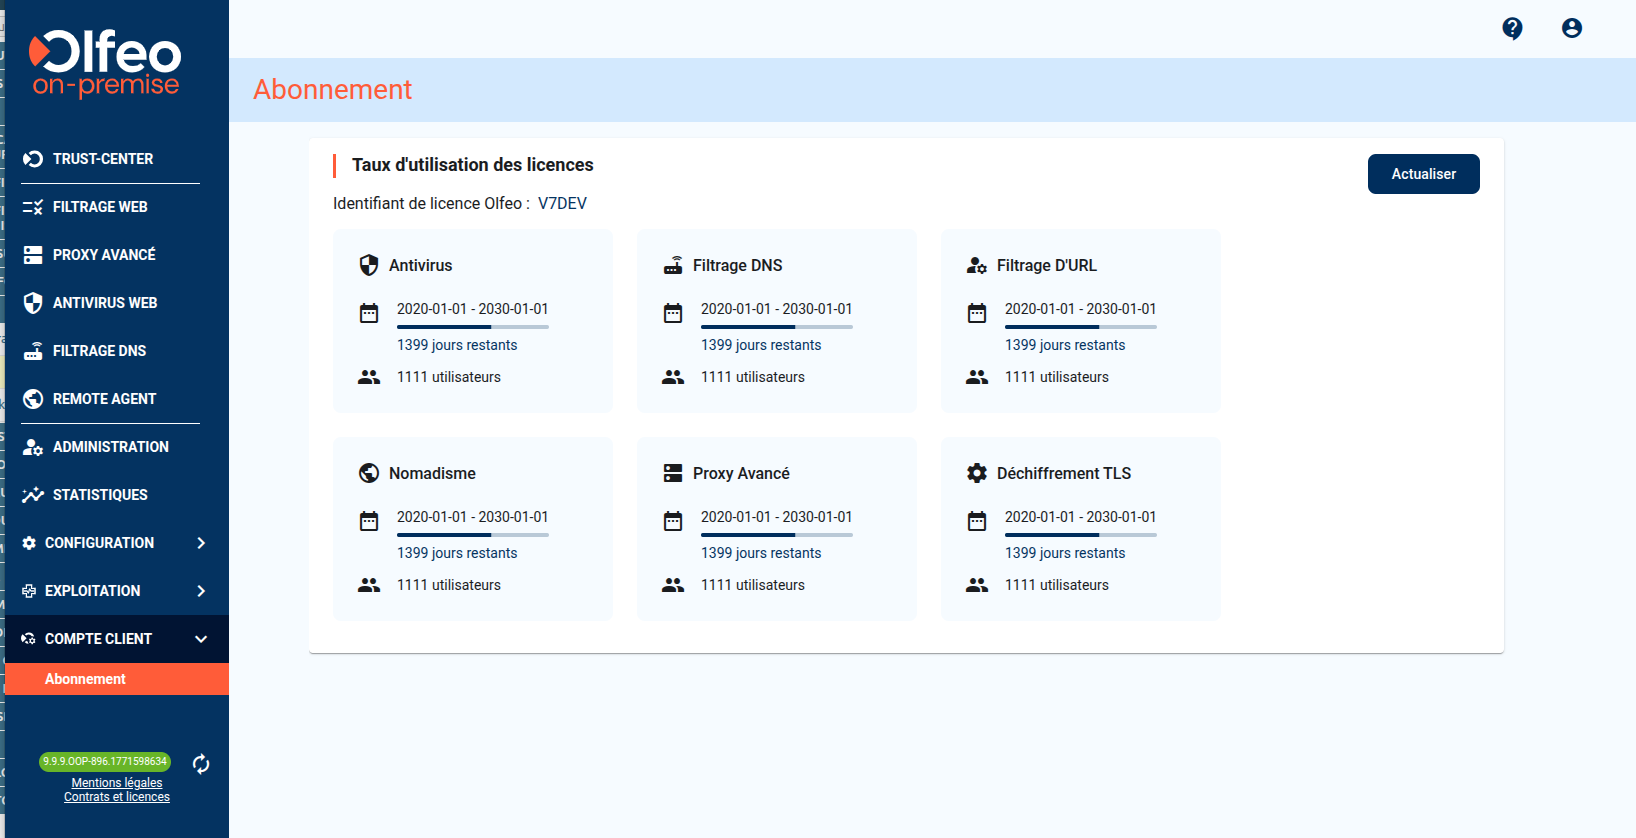Click the Olfeo on-premise logo

click(x=106, y=64)
